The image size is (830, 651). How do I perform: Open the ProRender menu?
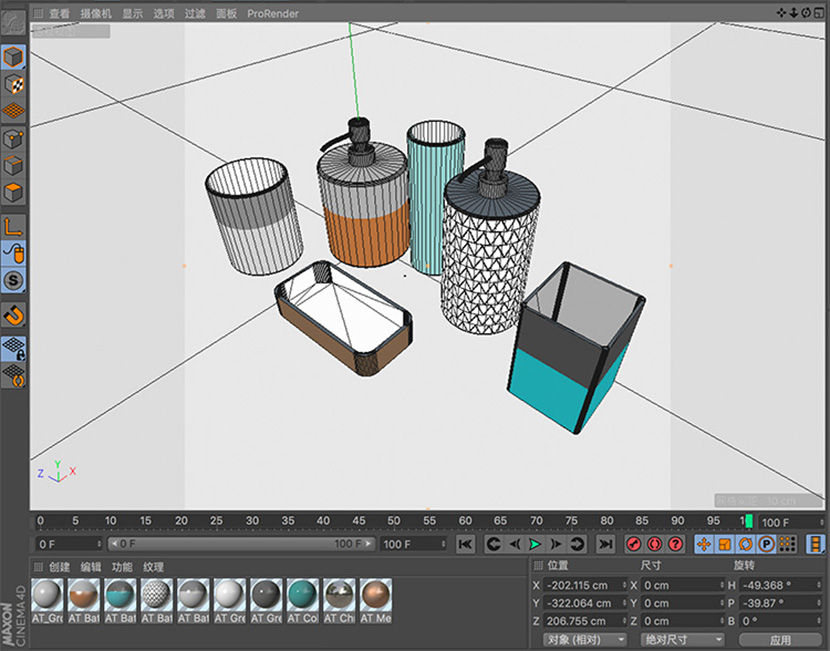point(273,14)
